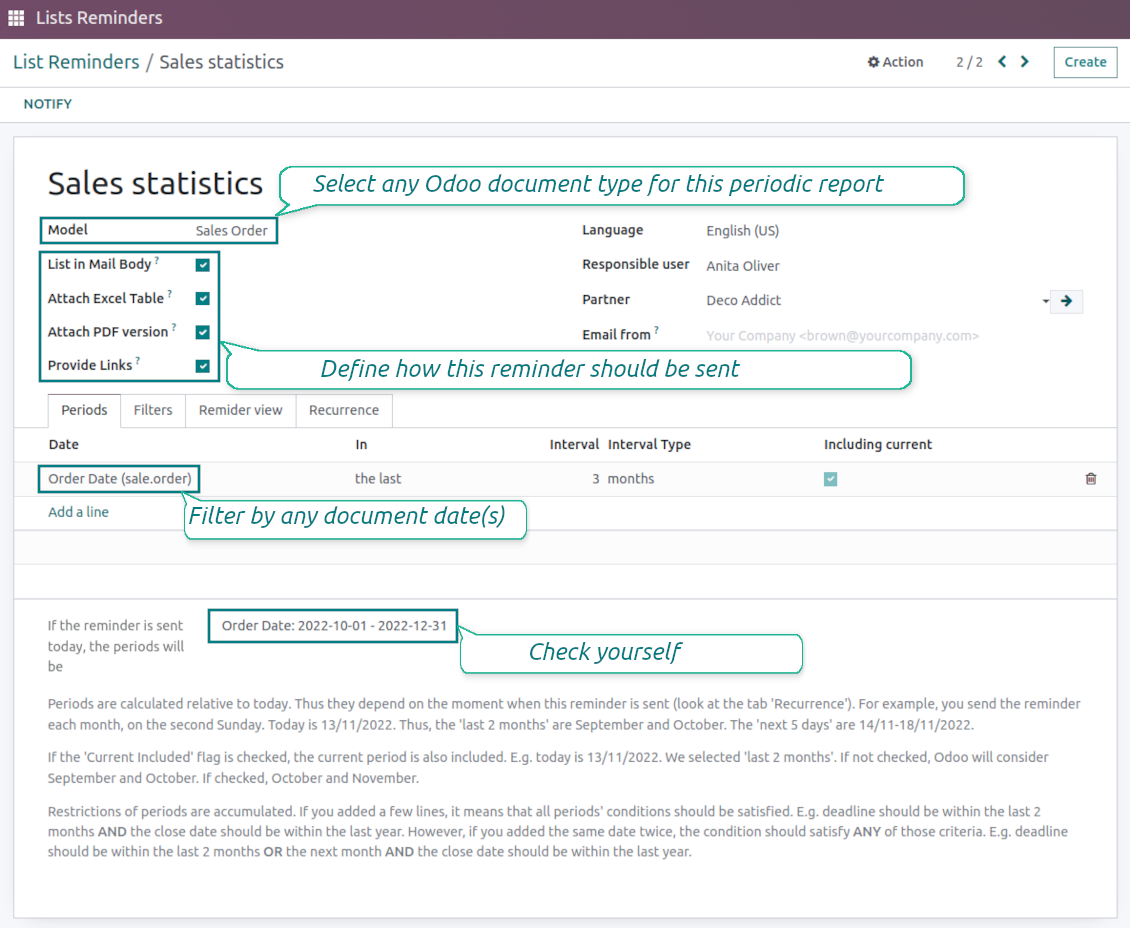1130x928 pixels.
Task: Click Email from help question mark
Action: pyautogui.click(x=656, y=330)
